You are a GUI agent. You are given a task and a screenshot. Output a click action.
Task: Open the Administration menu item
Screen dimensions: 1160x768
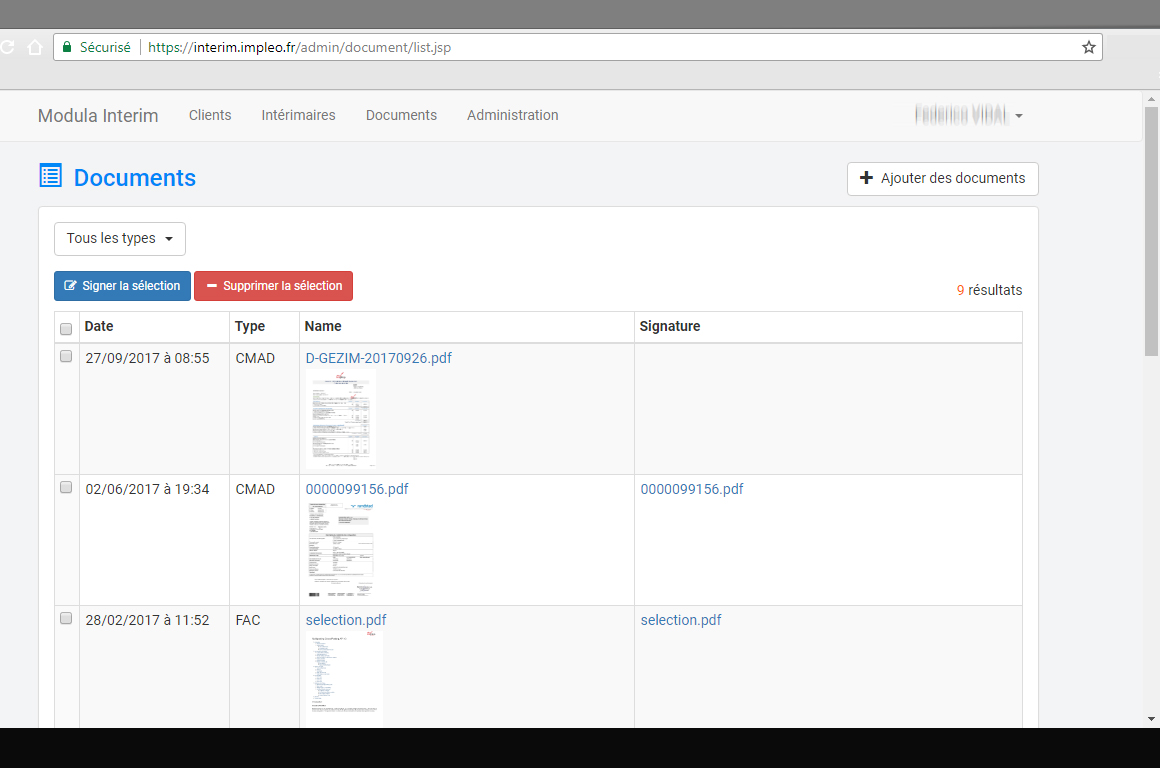click(512, 115)
